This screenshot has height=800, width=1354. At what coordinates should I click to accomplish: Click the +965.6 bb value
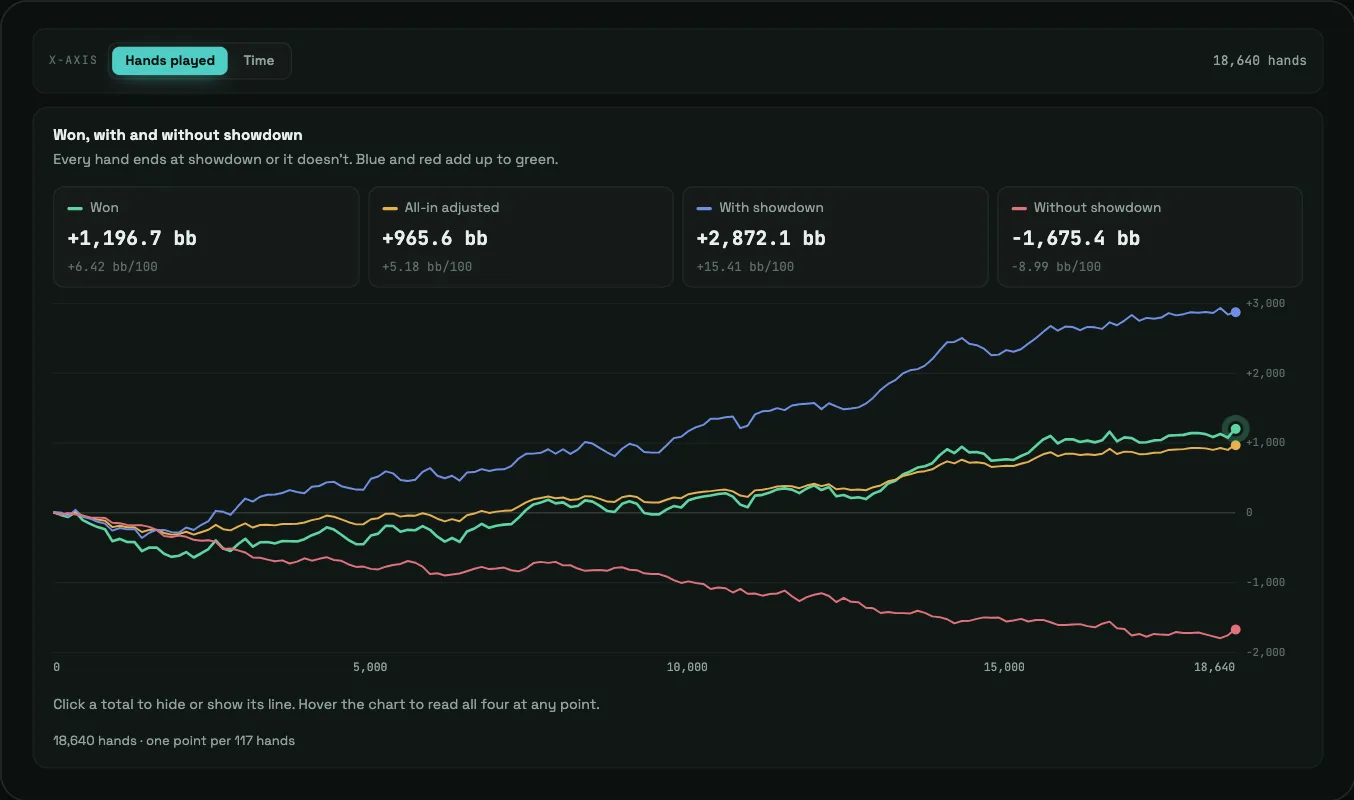435,238
